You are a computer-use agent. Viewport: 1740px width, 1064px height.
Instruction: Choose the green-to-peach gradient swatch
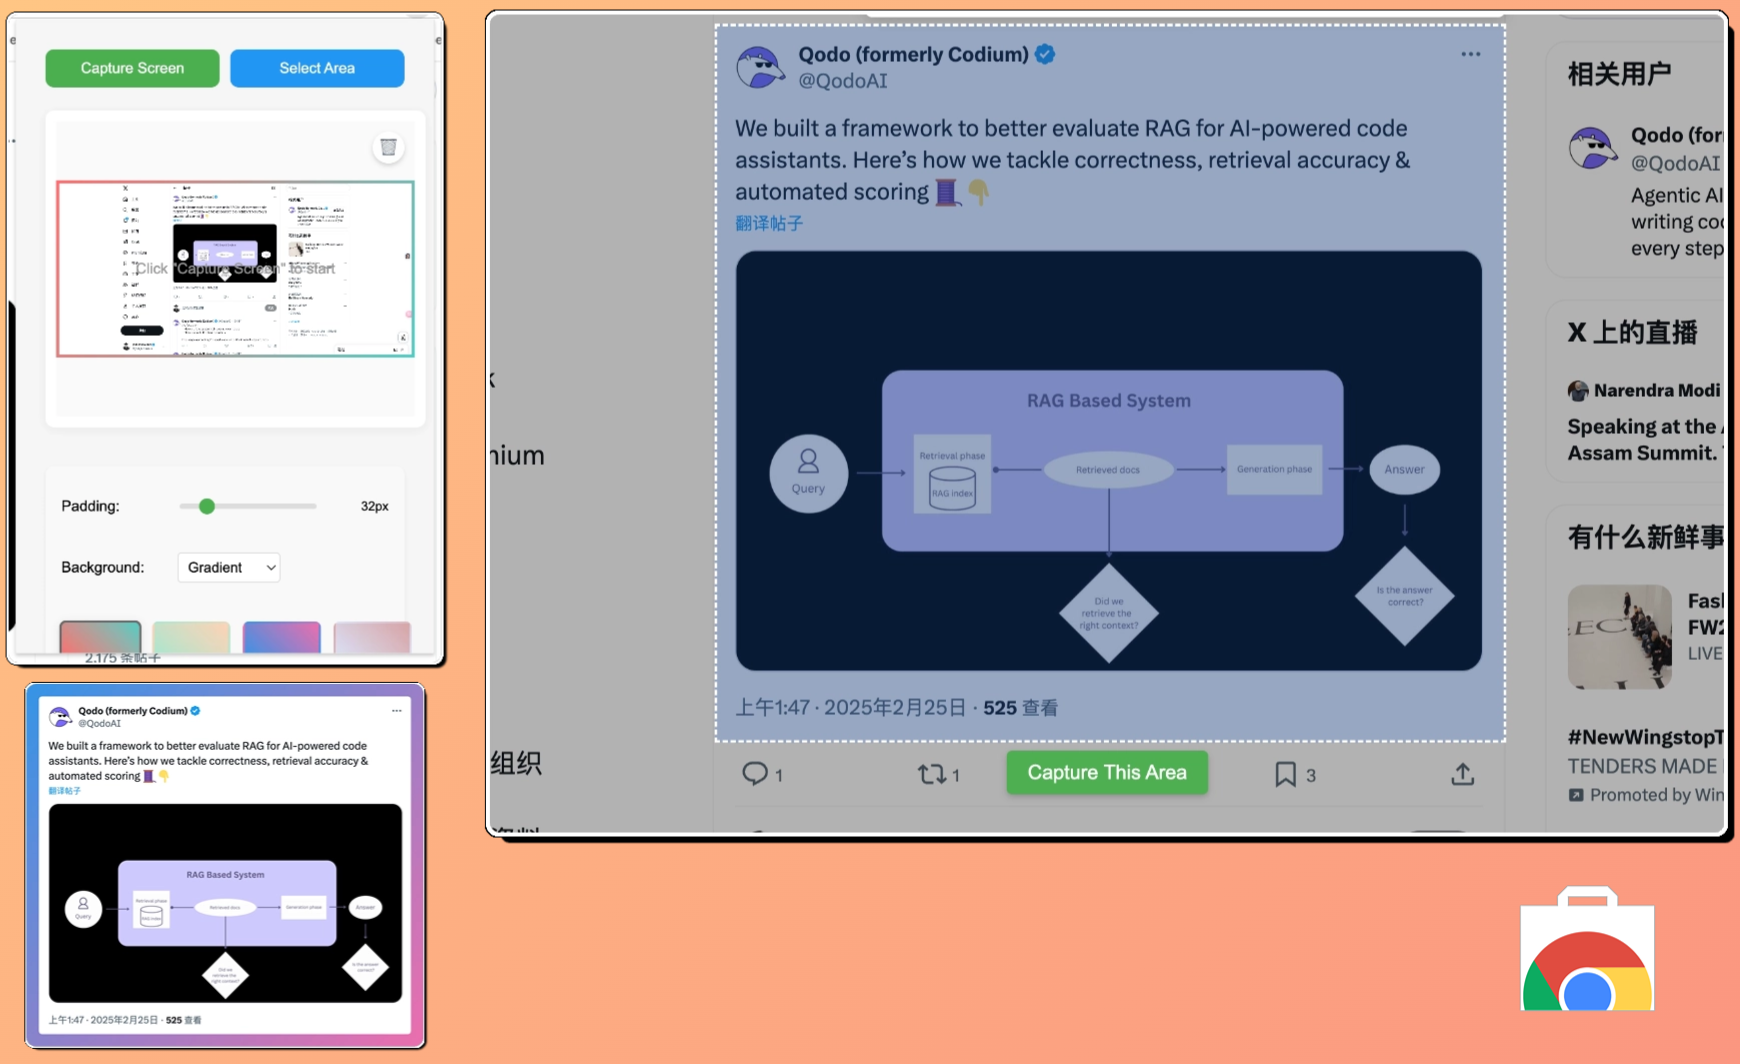191,637
